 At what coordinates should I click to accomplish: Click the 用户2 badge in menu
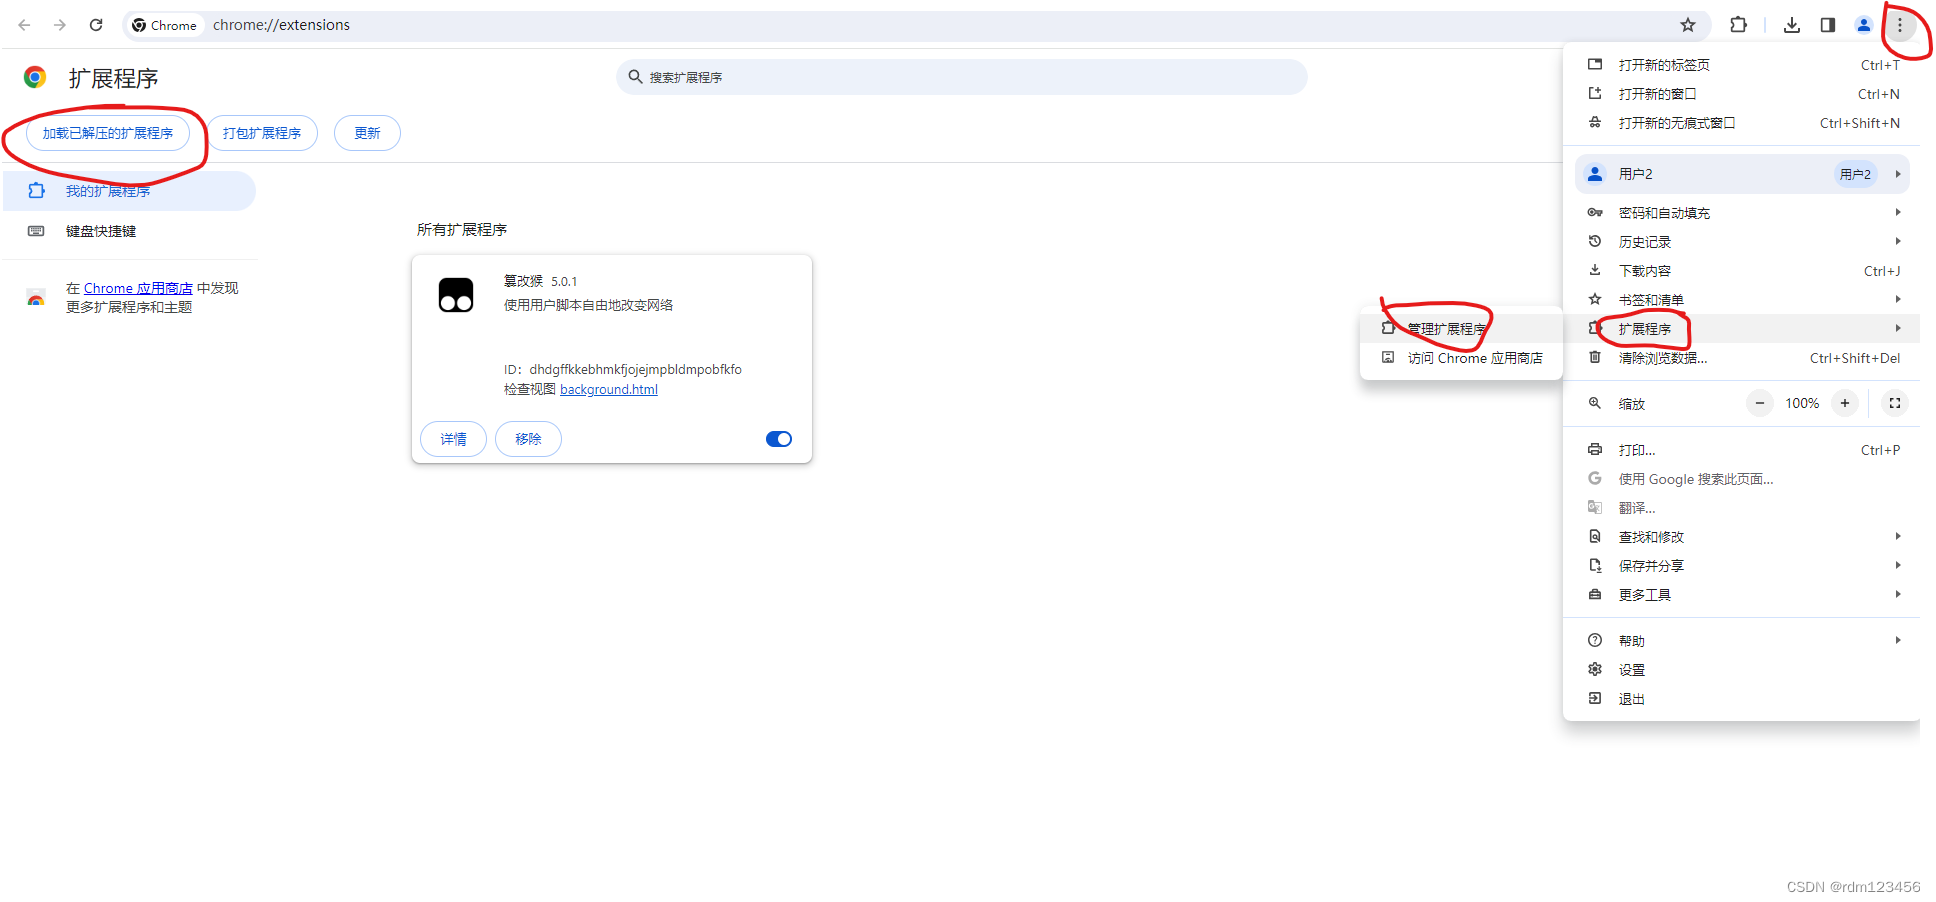pos(1855,174)
